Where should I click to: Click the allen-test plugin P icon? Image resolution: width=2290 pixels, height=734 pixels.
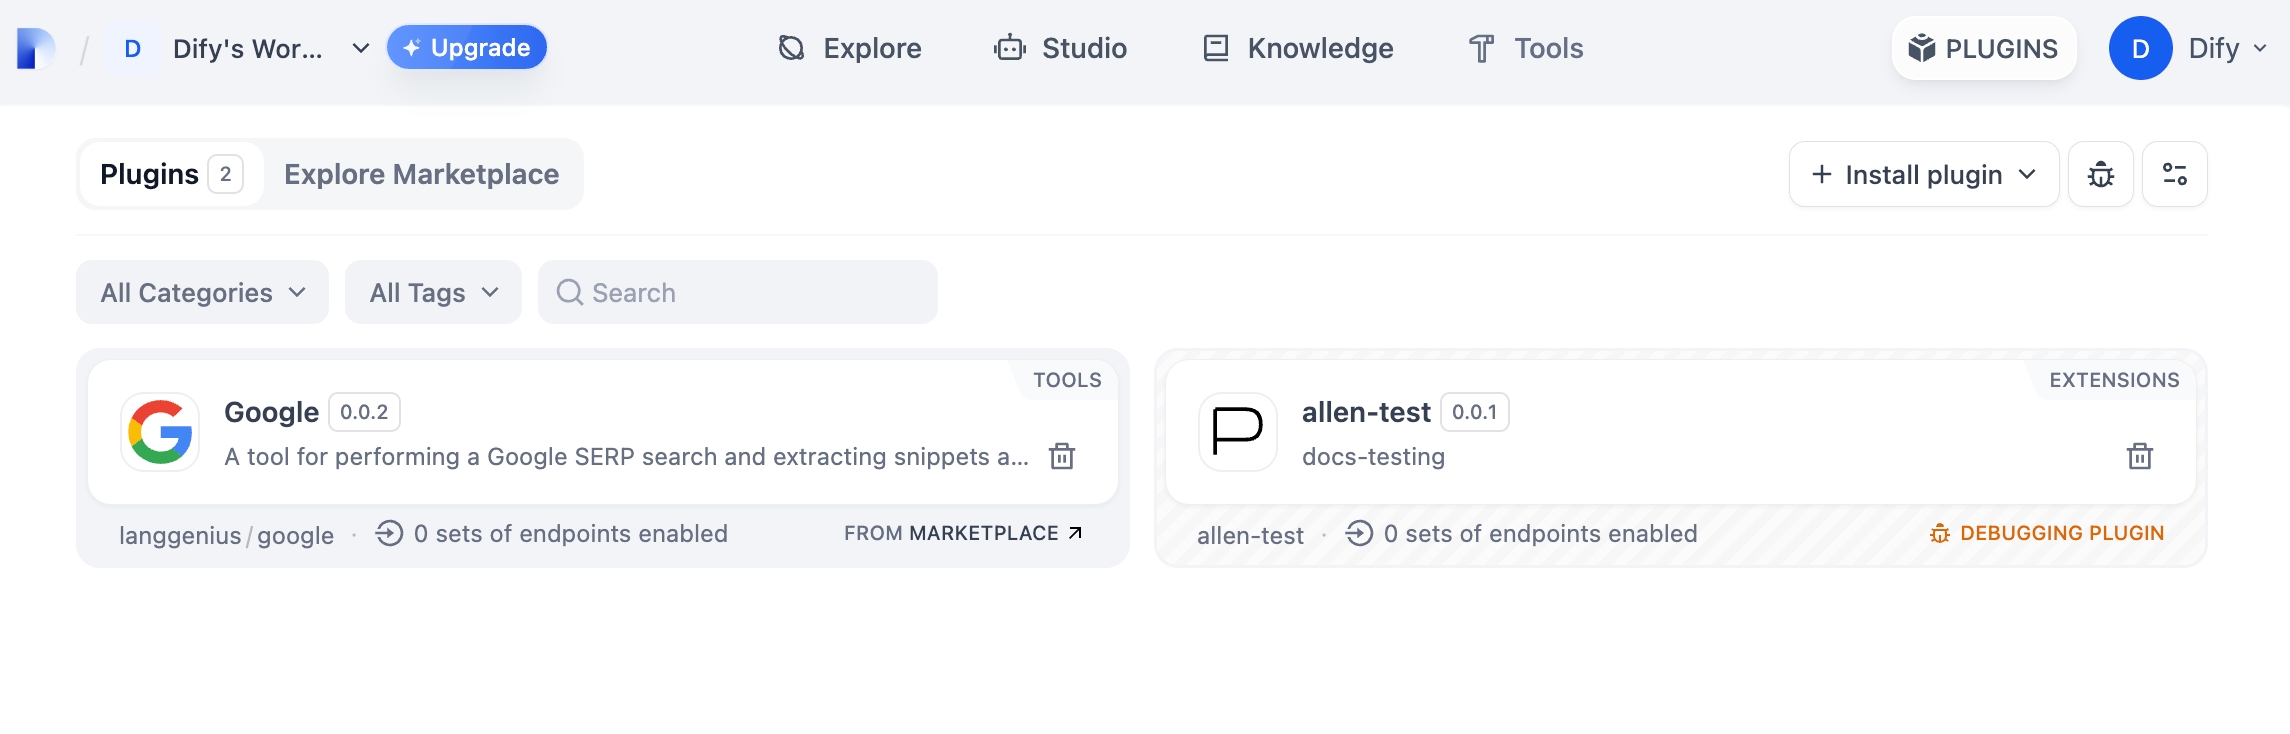[1237, 432]
